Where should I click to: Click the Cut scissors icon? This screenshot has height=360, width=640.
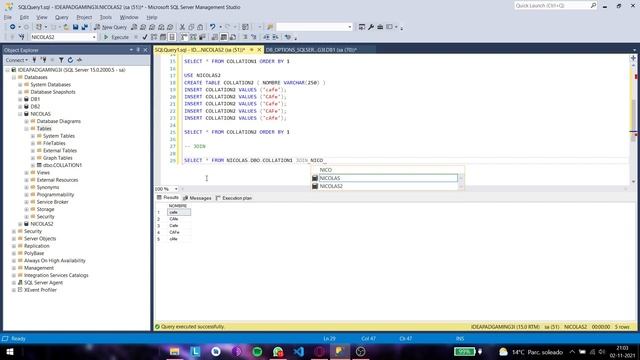coord(182,27)
